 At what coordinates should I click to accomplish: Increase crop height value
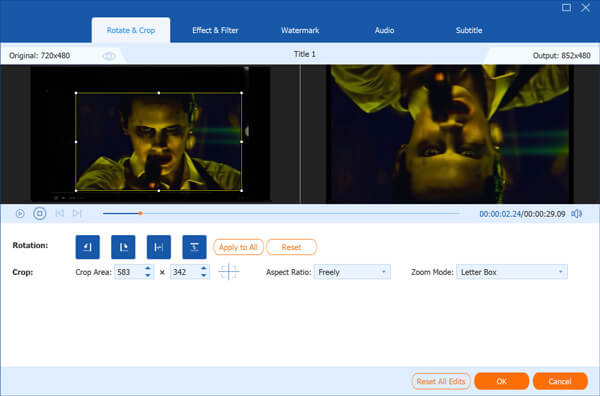click(204, 269)
